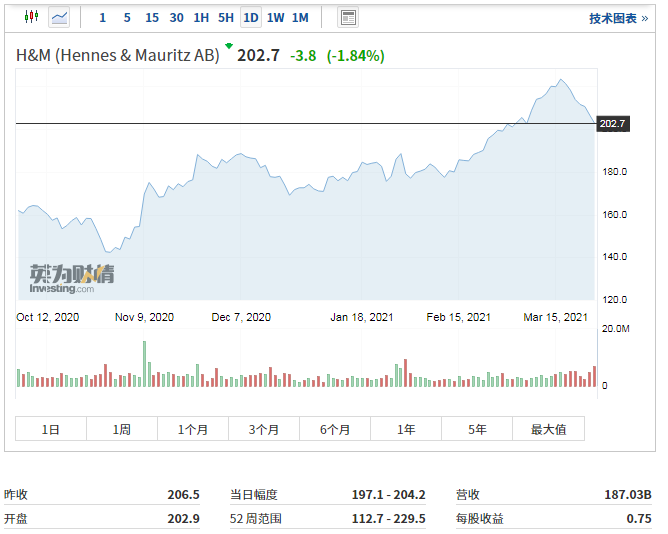The width and height of the screenshot is (668, 534).
Task: Pick the 1W weekly interval
Action: [275, 17]
